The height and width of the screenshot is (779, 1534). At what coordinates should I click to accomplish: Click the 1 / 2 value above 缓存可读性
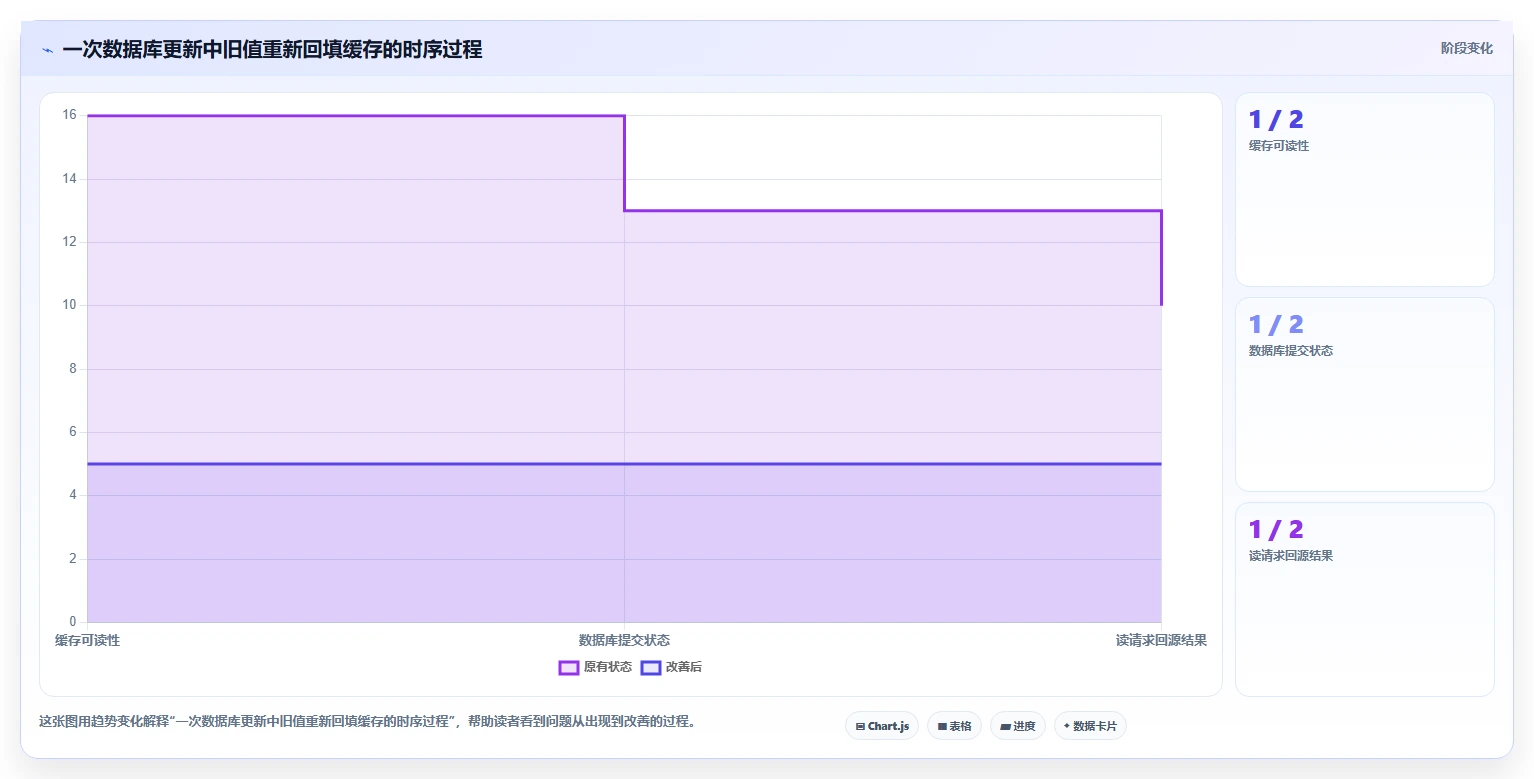point(1276,120)
